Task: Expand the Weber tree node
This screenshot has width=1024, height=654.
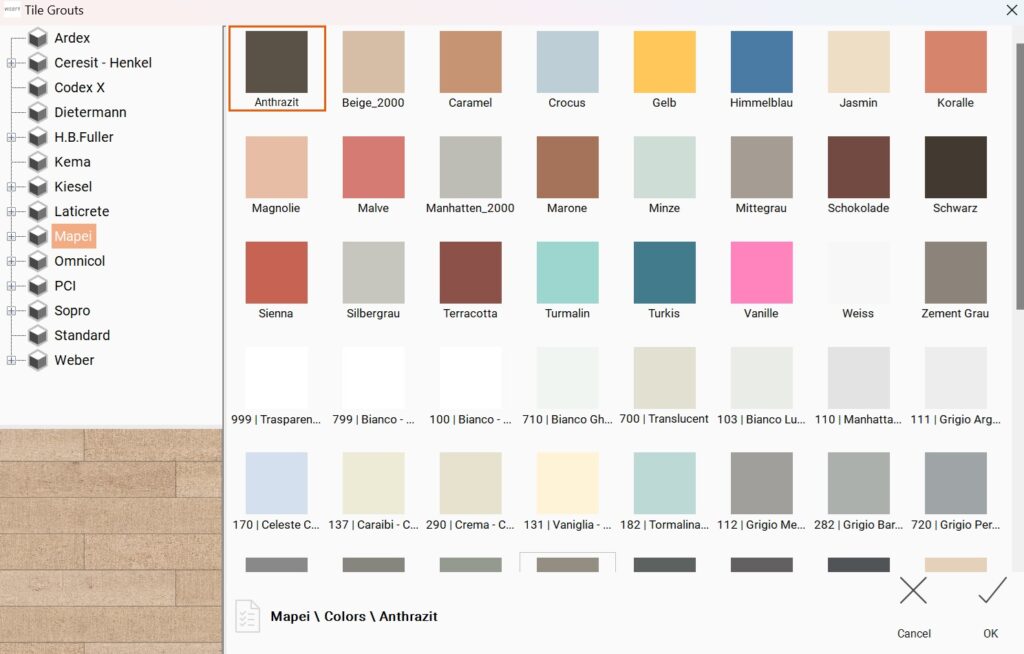Action: tap(11, 360)
